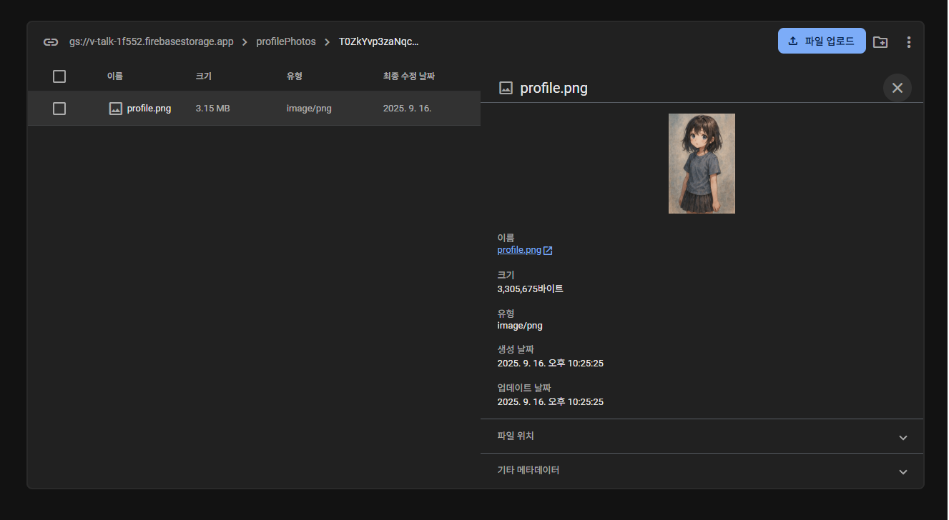This screenshot has height=520, width=949.
Task: Sort by the 크기 column header
Action: (x=203, y=76)
